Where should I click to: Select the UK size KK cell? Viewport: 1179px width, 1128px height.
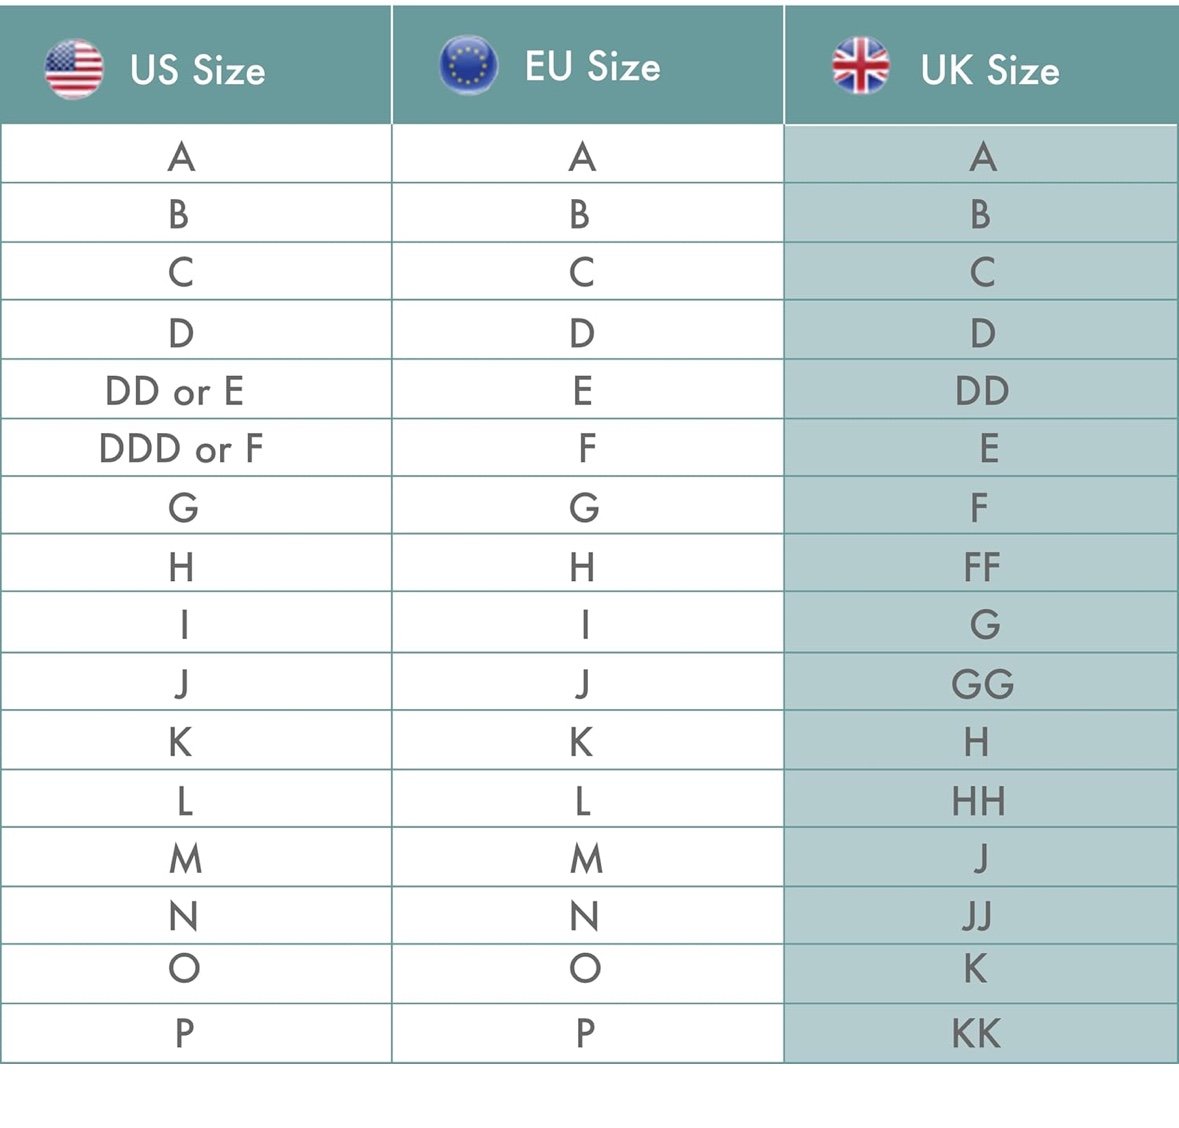click(980, 1033)
